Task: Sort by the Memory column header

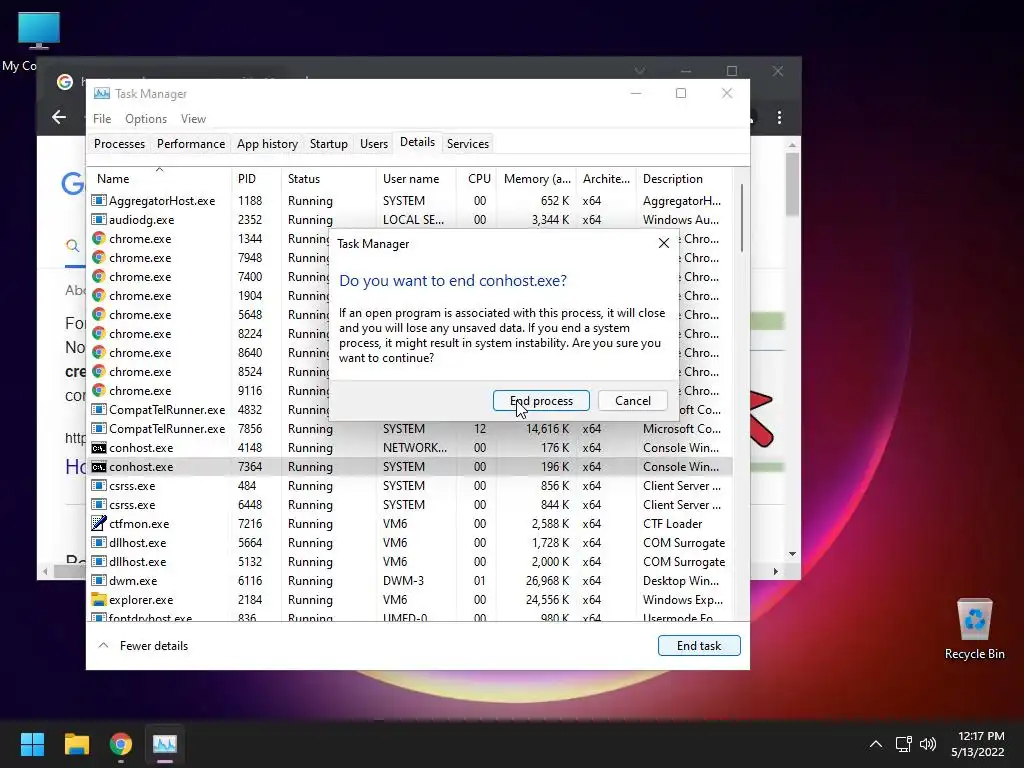Action: coord(537,178)
